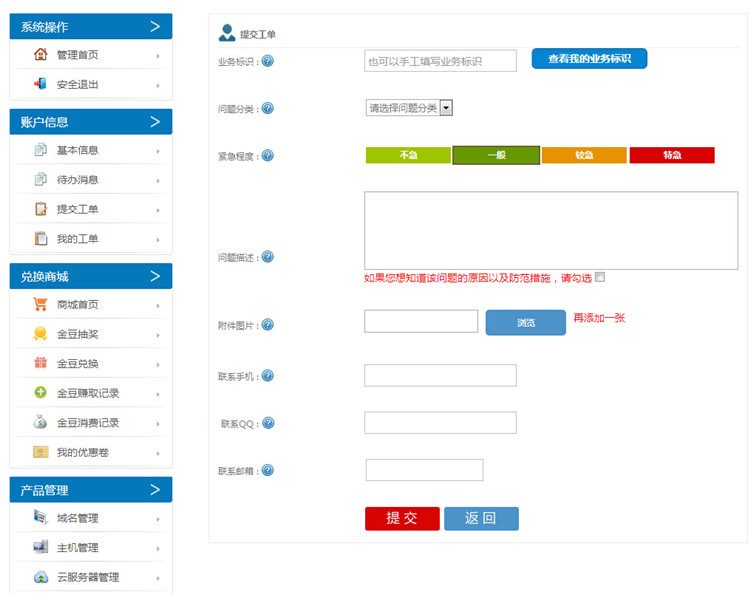This screenshot has height=594, width=750.
Task: Choose the light green 不急 urgency level
Action: tap(408, 155)
